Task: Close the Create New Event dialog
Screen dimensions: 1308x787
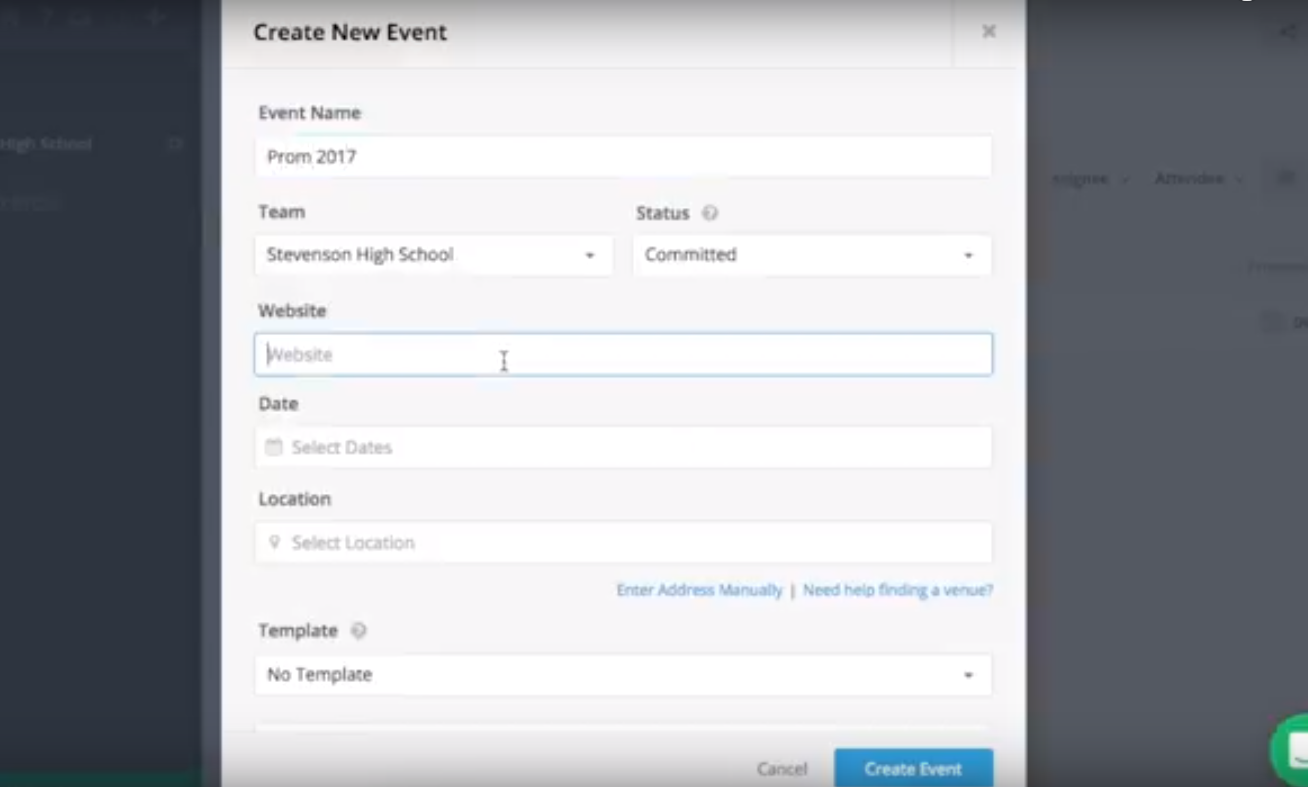Action: coord(988,32)
